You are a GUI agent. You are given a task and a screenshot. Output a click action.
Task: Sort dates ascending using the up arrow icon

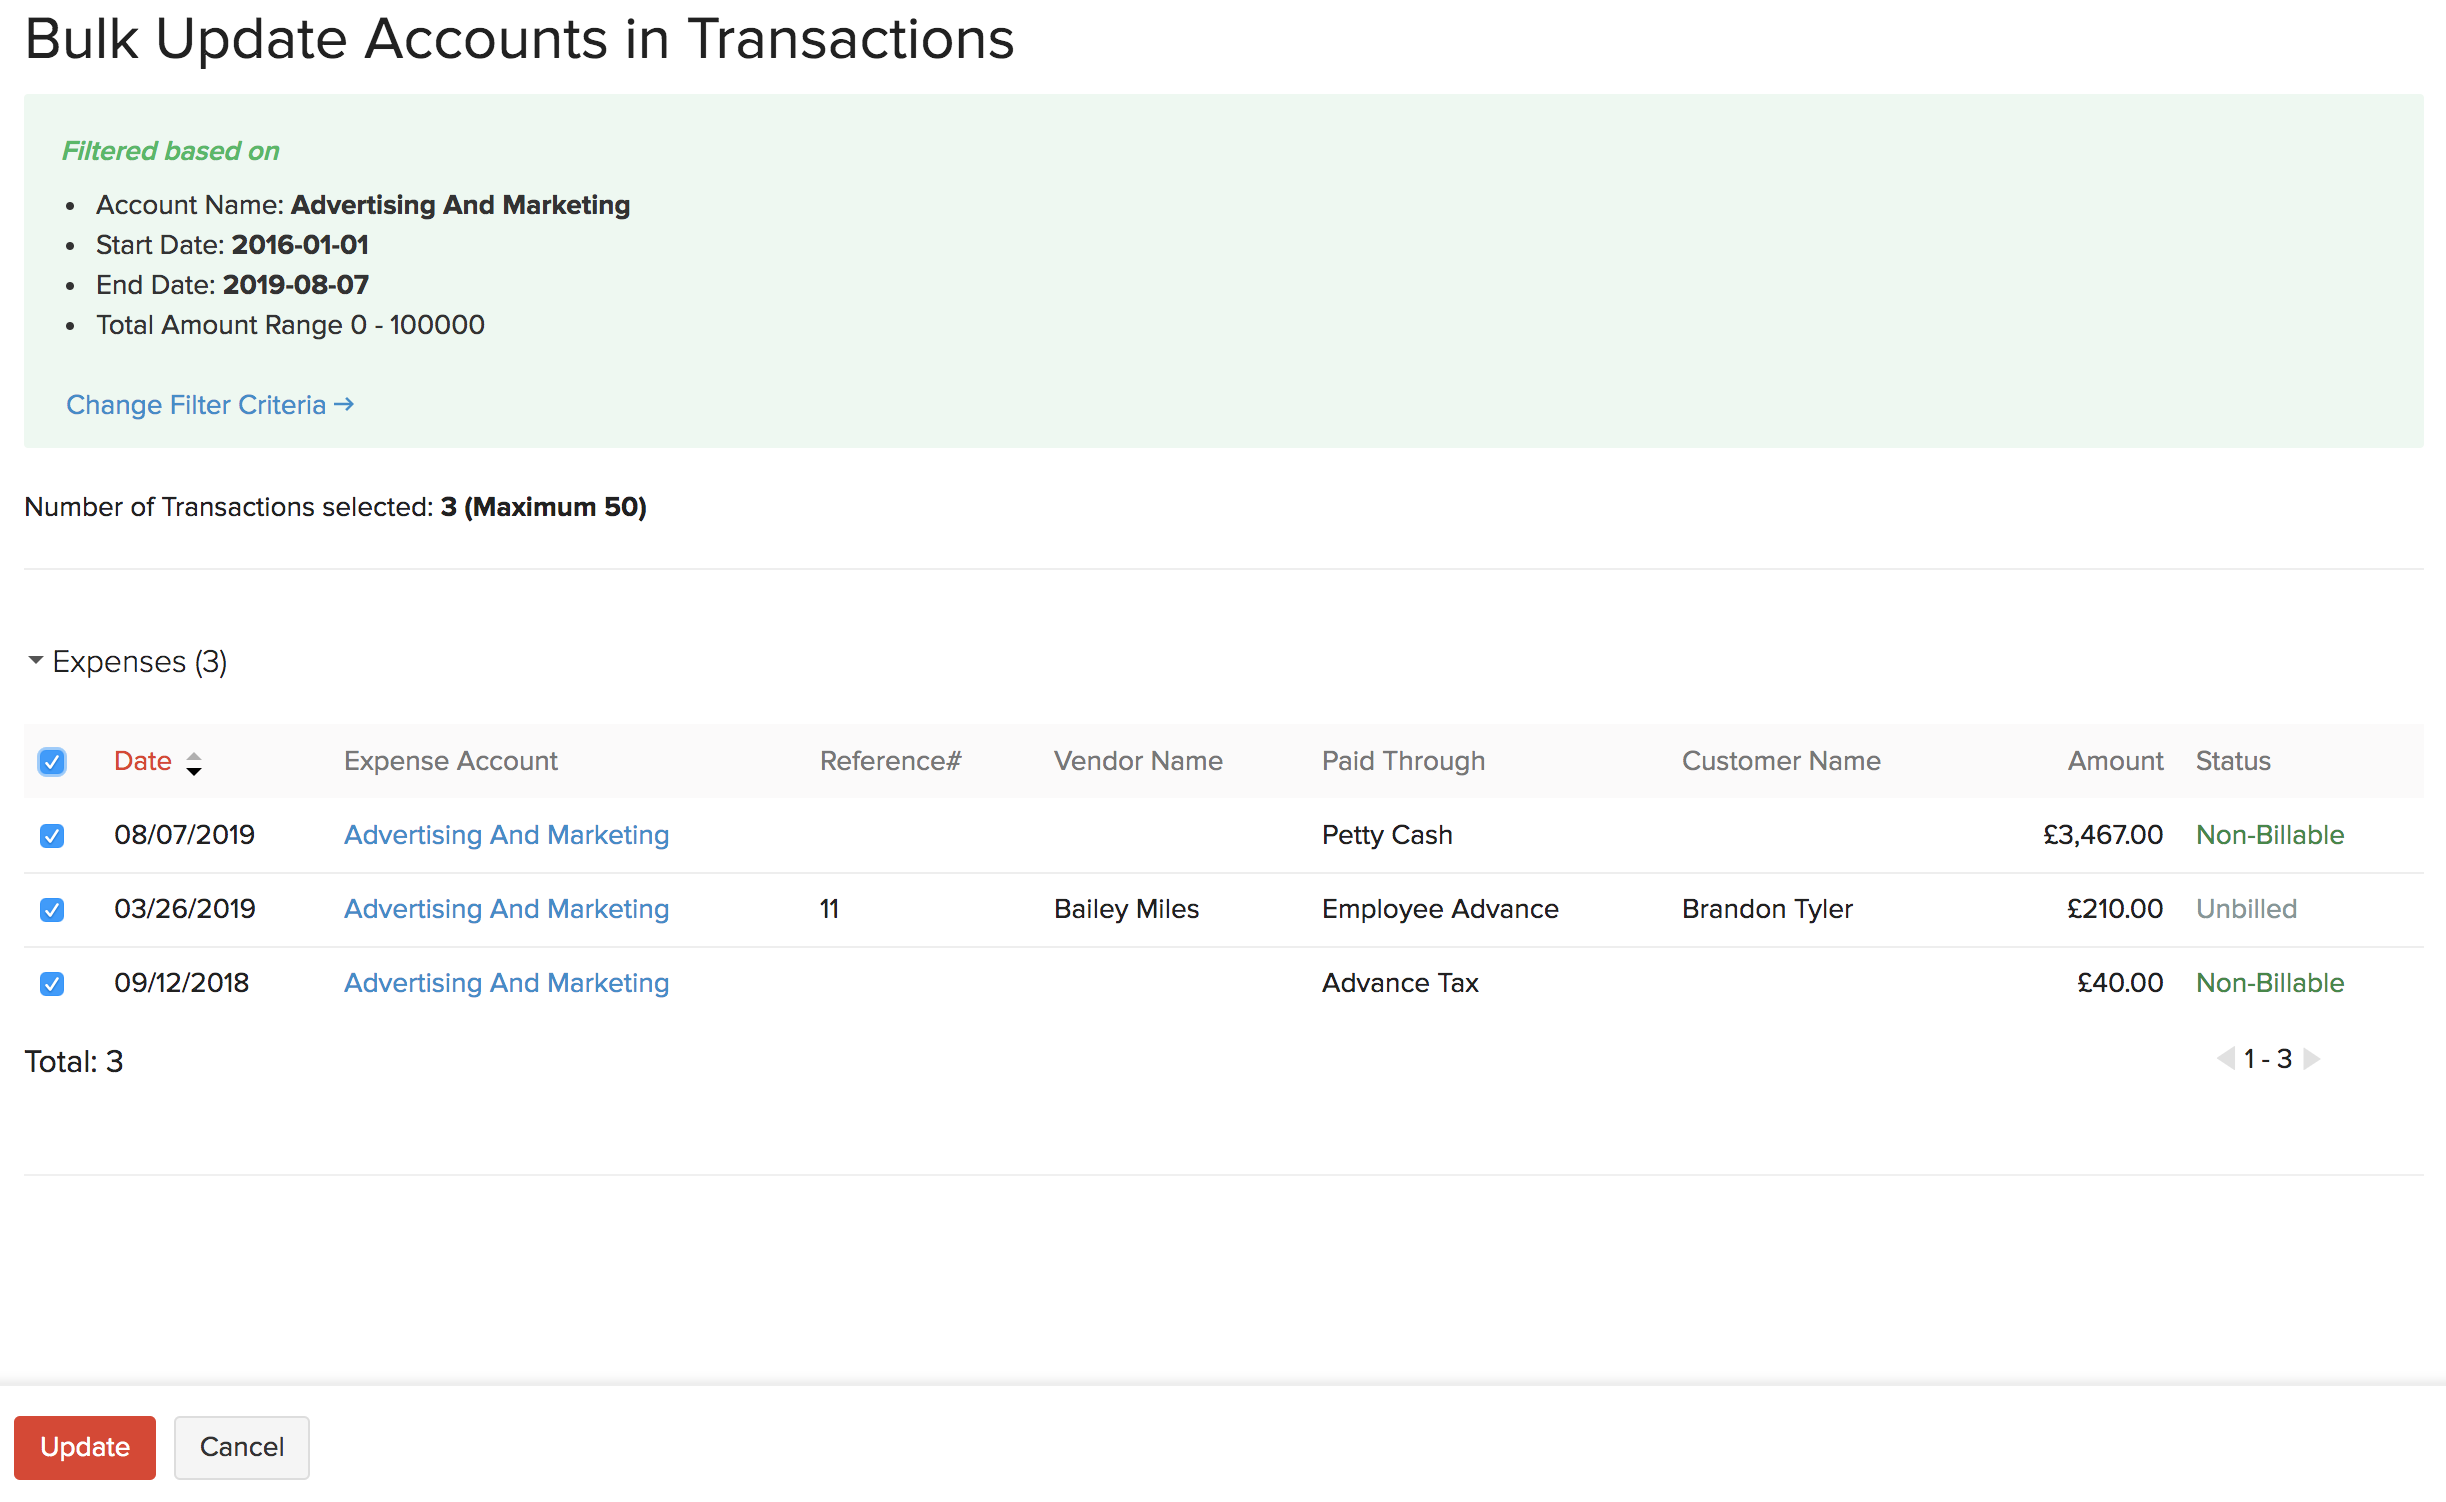coord(194,755)
